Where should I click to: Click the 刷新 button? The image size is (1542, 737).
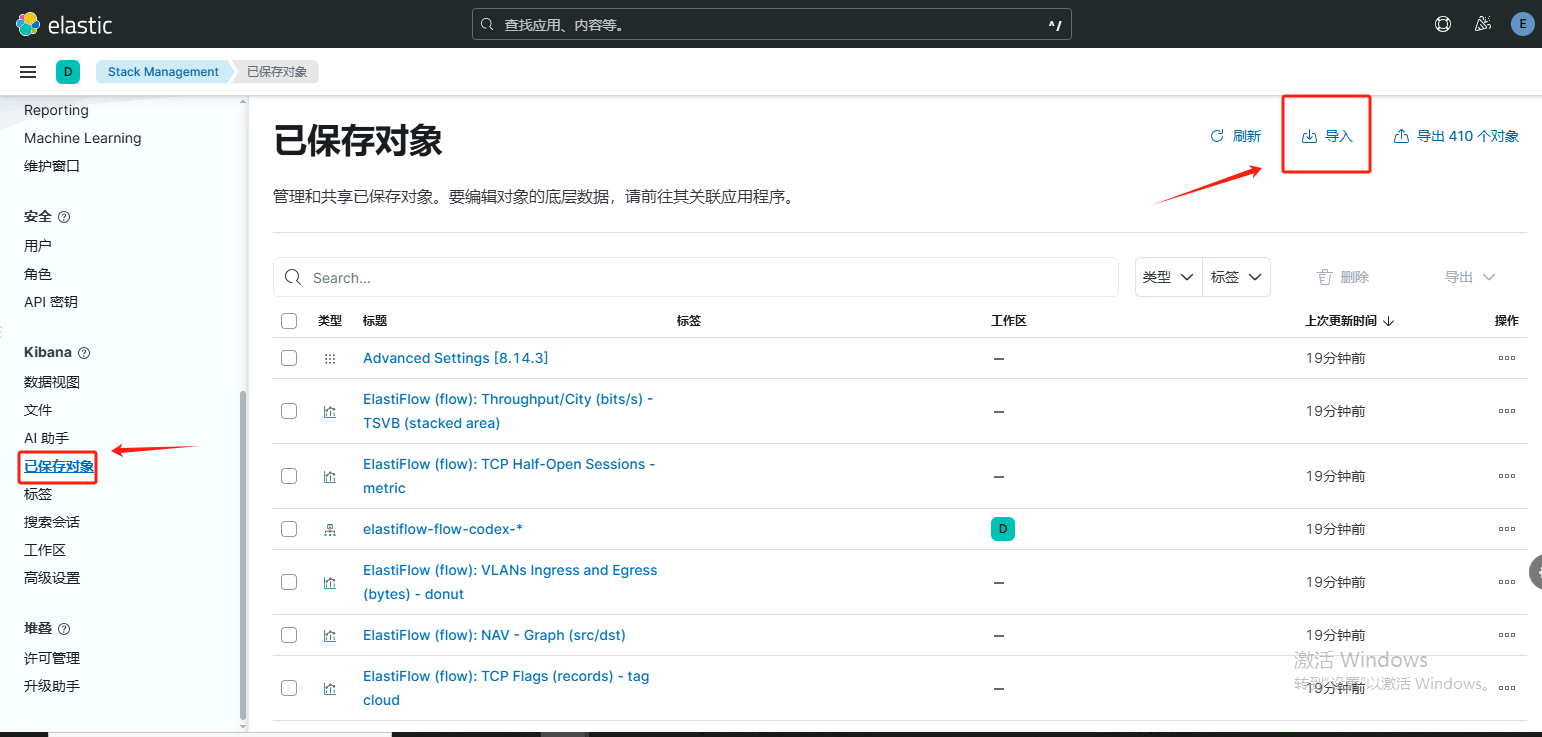(x=1236, y=136)
